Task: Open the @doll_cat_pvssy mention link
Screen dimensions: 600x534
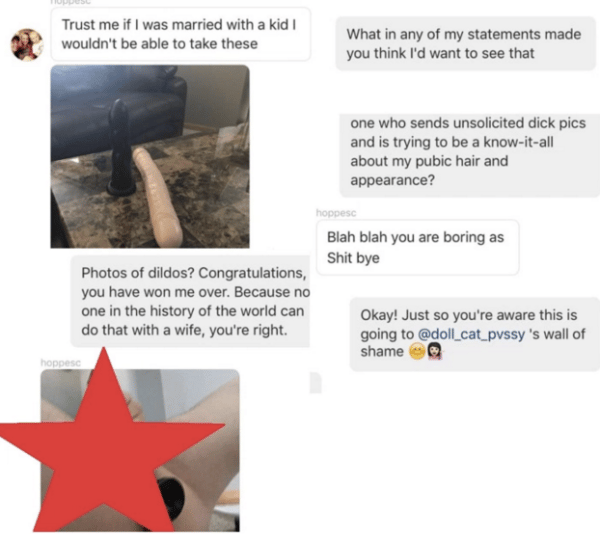Action: (471, 334)
